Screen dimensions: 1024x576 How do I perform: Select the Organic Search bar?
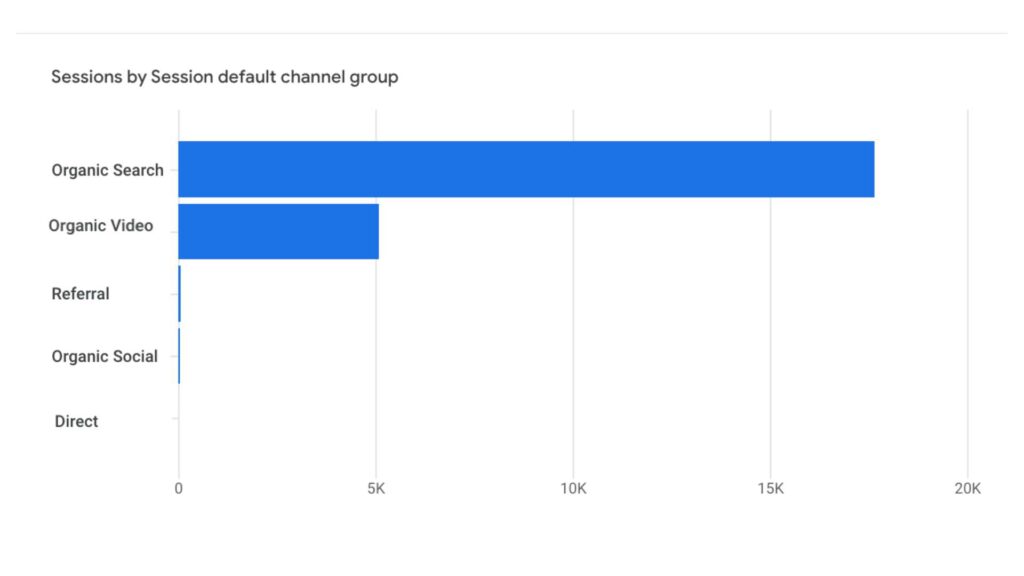[526, 169]
